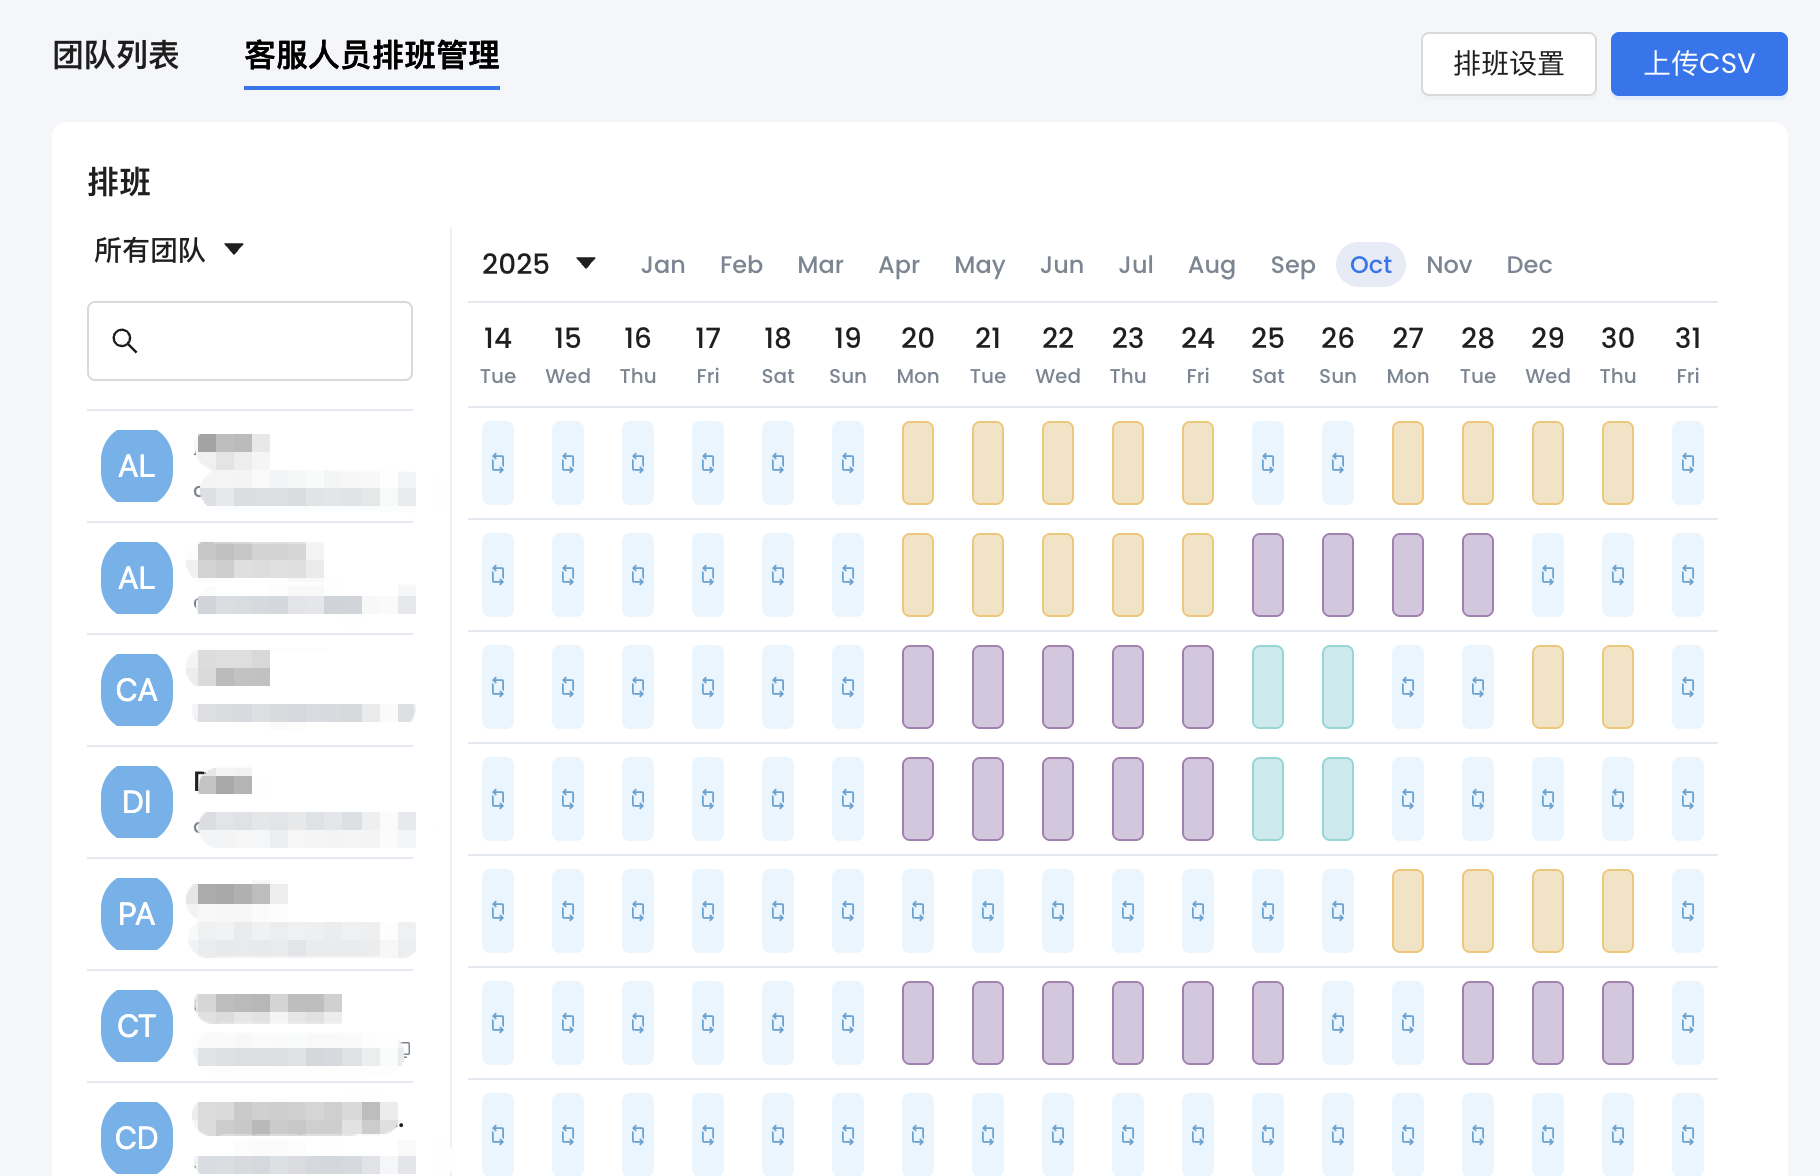Click PA's empty shift icon on Oct 14
The width and height of the screenshot is (1820, 1176).
tap(498, 911)
